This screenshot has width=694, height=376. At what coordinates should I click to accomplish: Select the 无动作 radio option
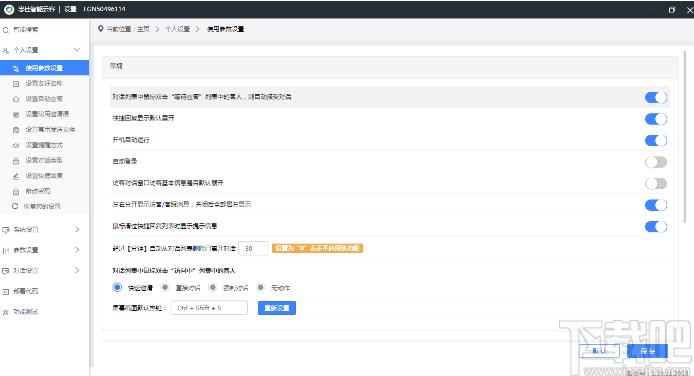[261, 288]
